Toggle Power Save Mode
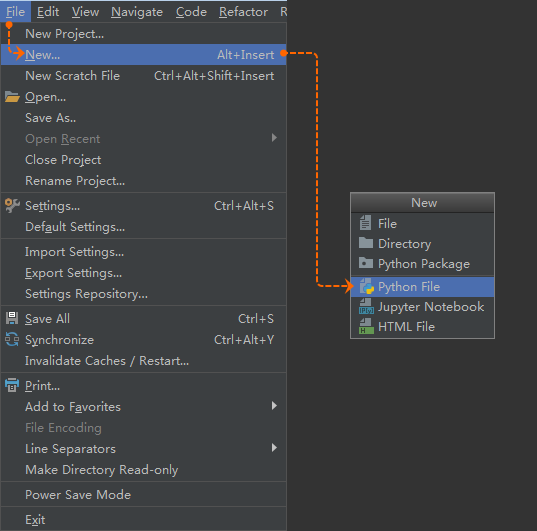The width and height of the screenshot is (537, 531). [x=143, y=494]
